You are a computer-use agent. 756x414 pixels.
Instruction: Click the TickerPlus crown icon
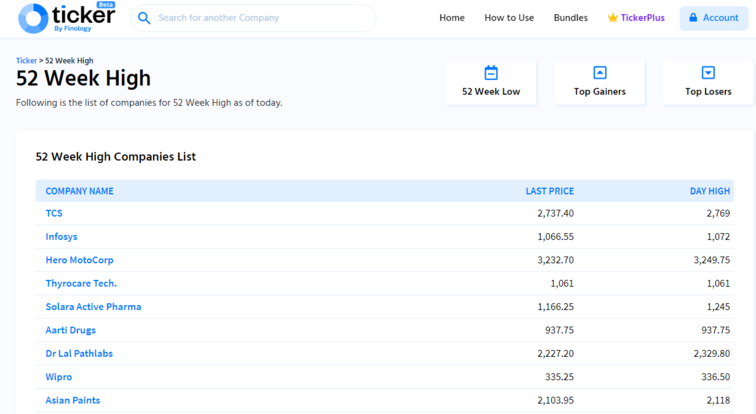pos(612,18)
